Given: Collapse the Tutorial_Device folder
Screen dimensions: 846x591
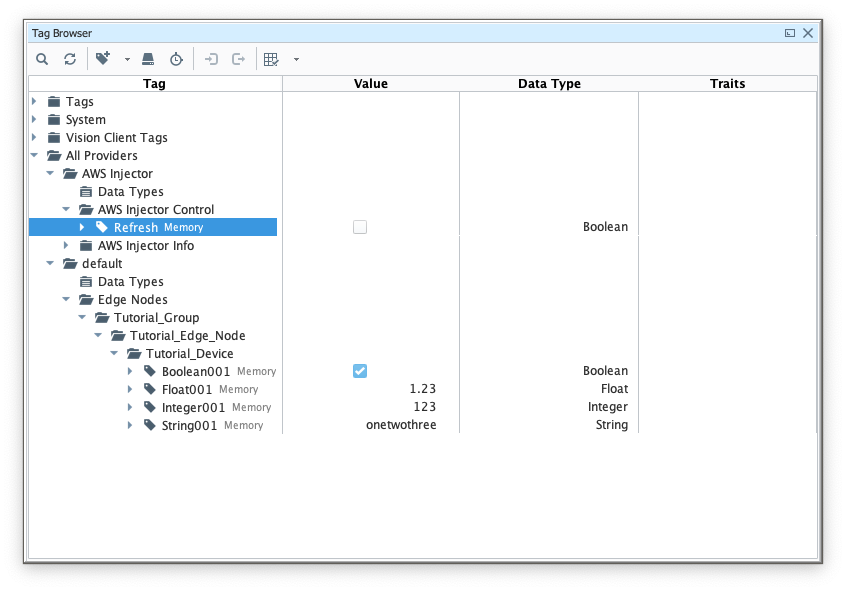Looking at the screenshot, I should [x=114, y=353].
